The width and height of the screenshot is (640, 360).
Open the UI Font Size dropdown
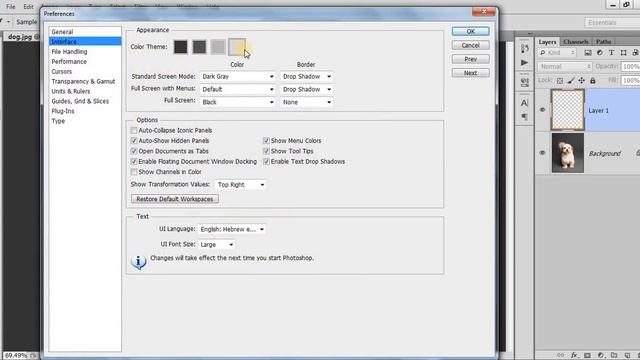(217, 244)
